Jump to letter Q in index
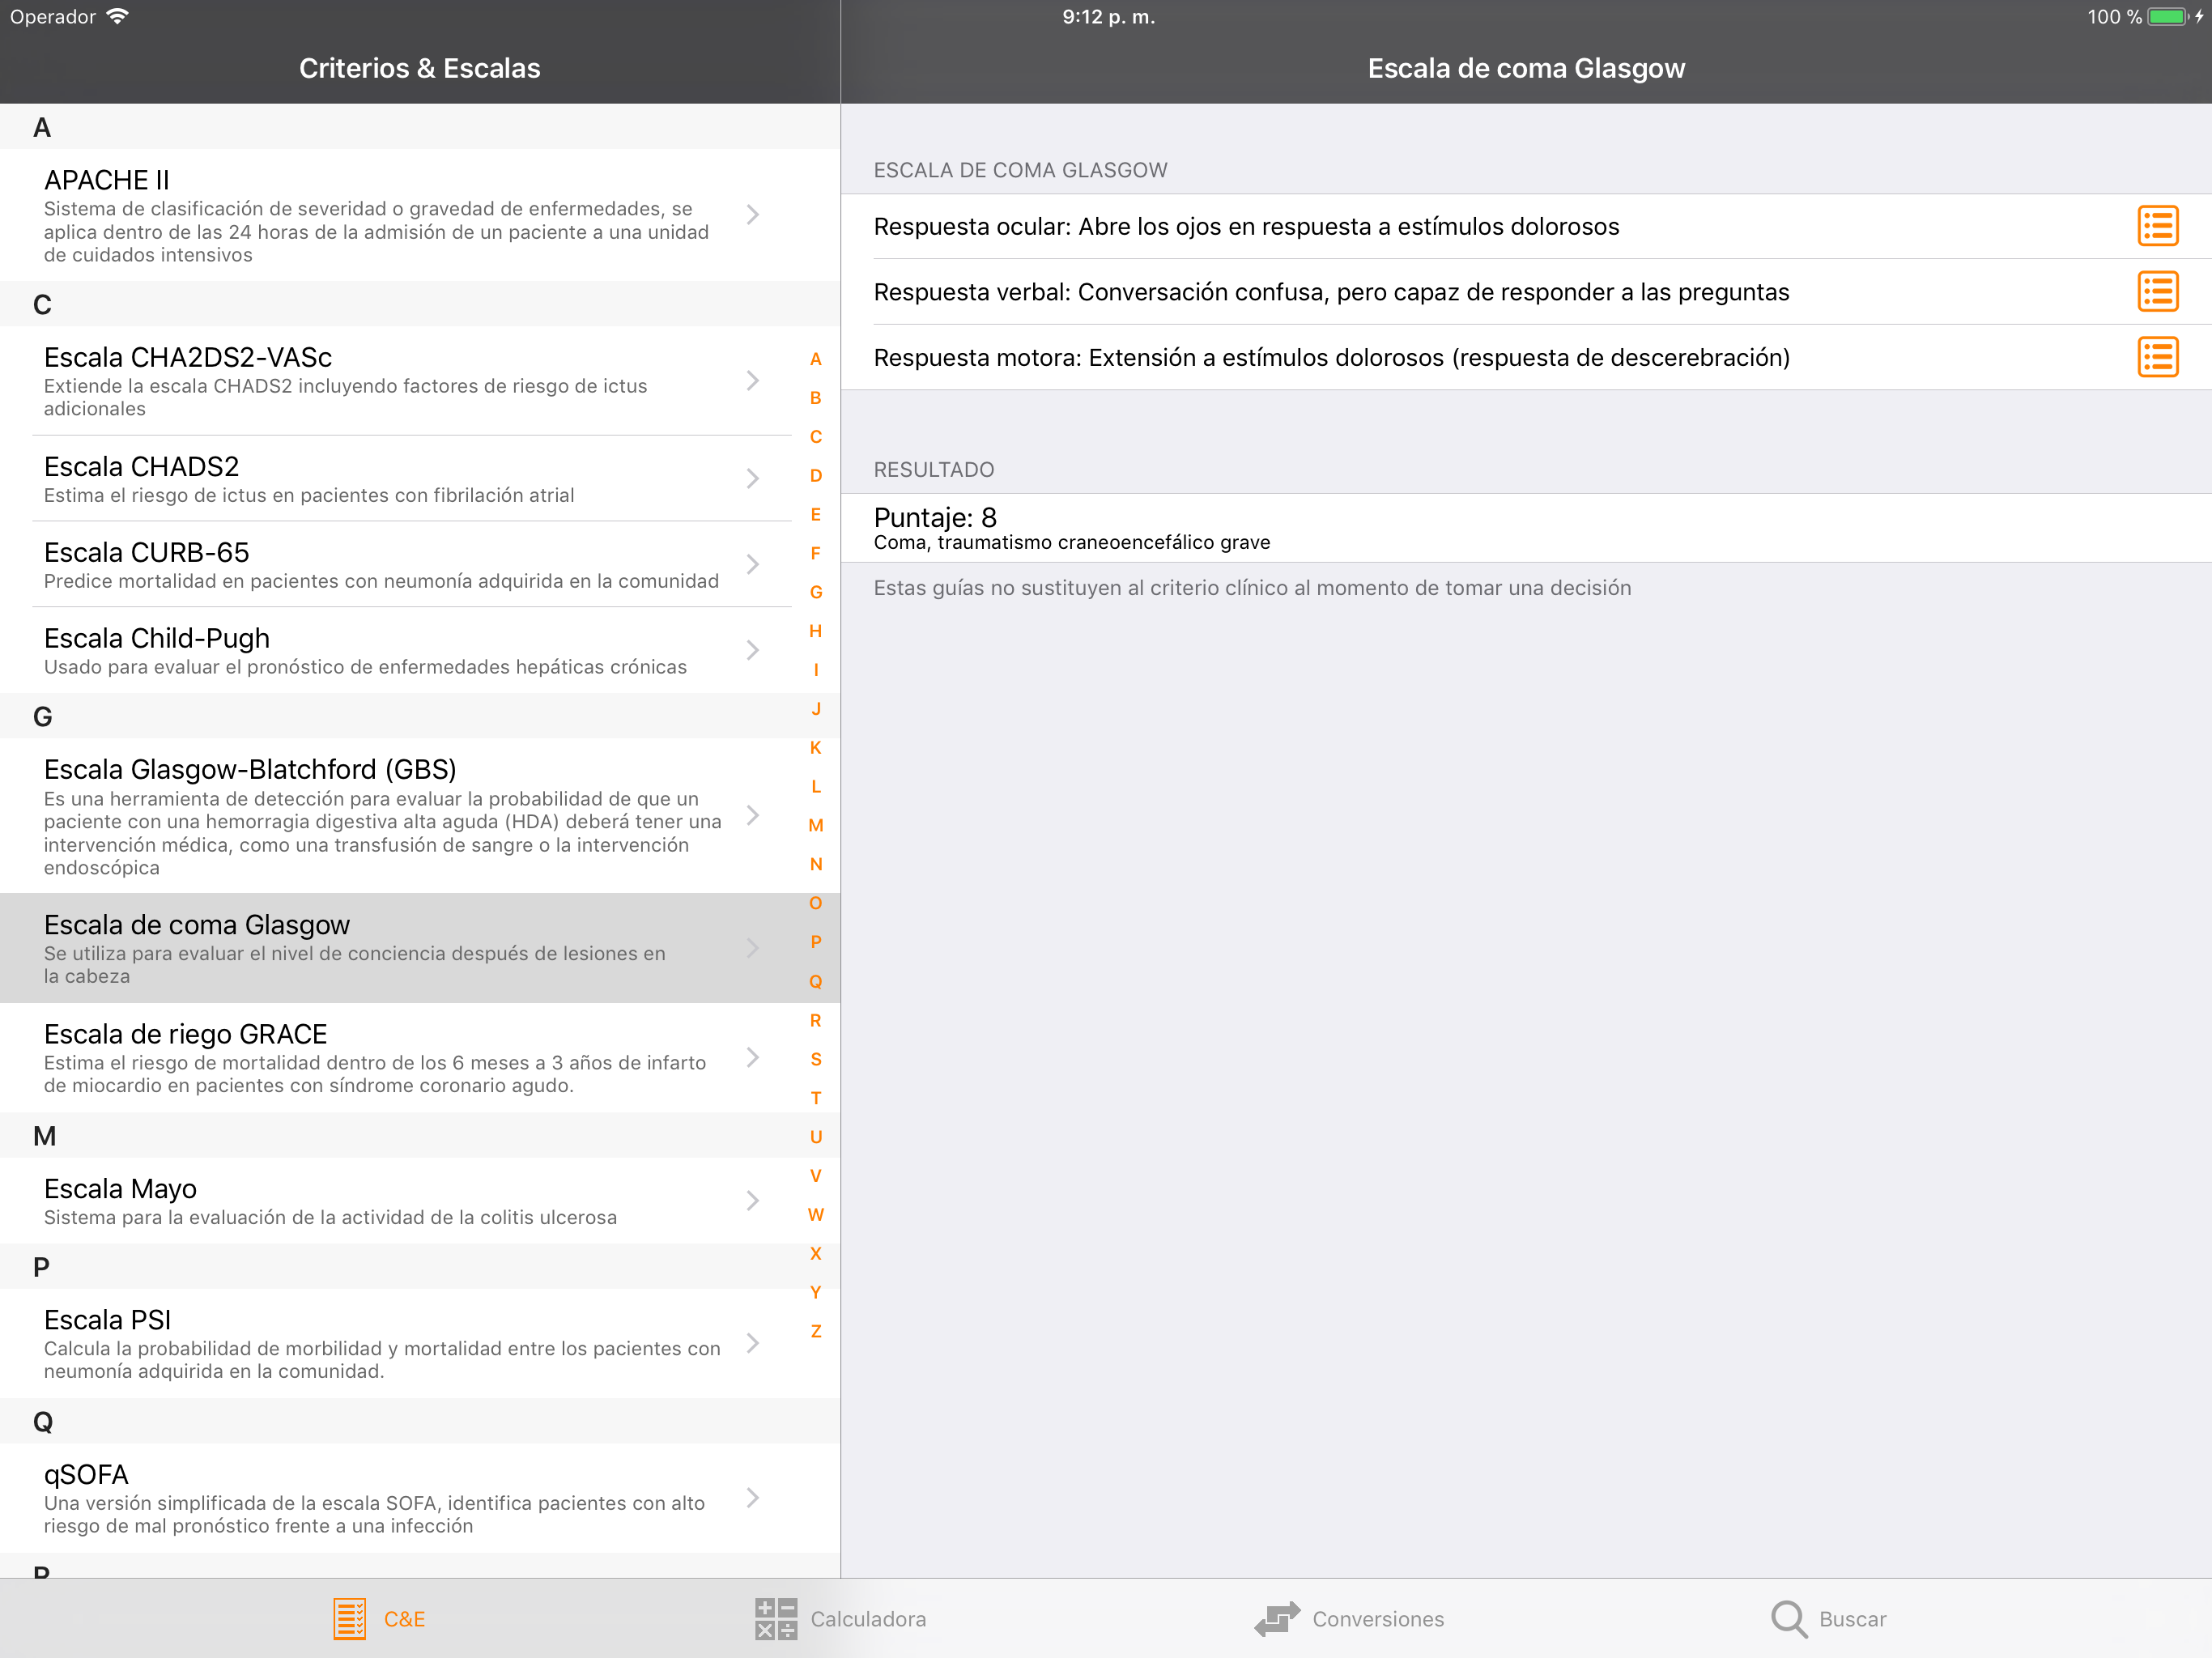 pyautogui.click(x=816, y=981)
